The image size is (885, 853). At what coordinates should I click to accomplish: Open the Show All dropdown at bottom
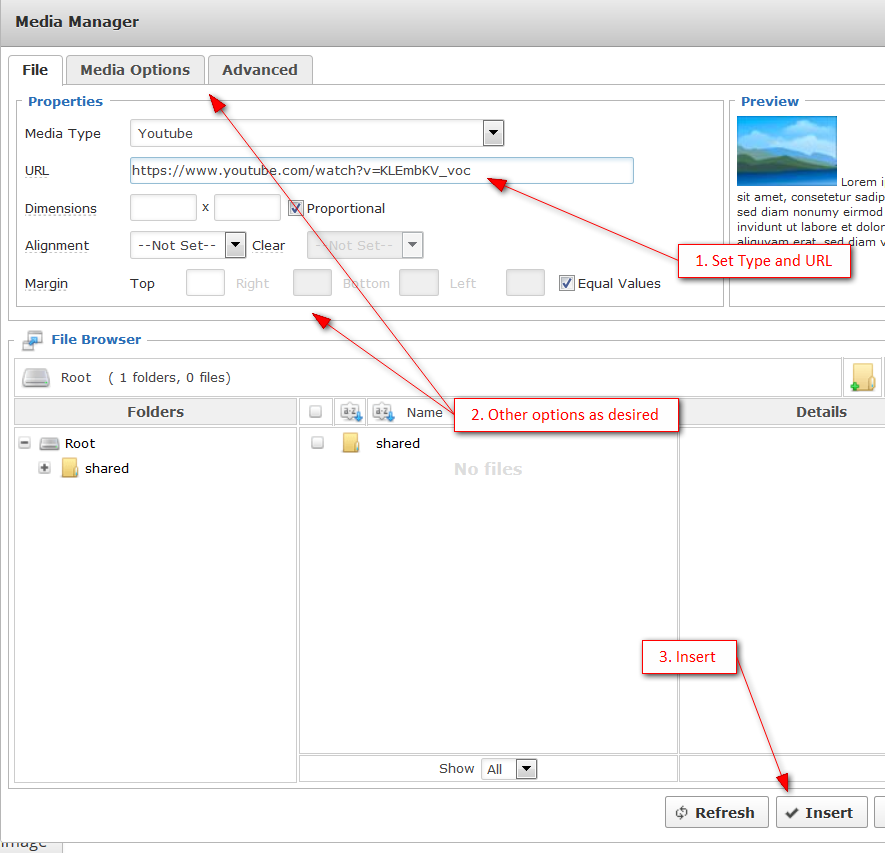tap(526, 768)
